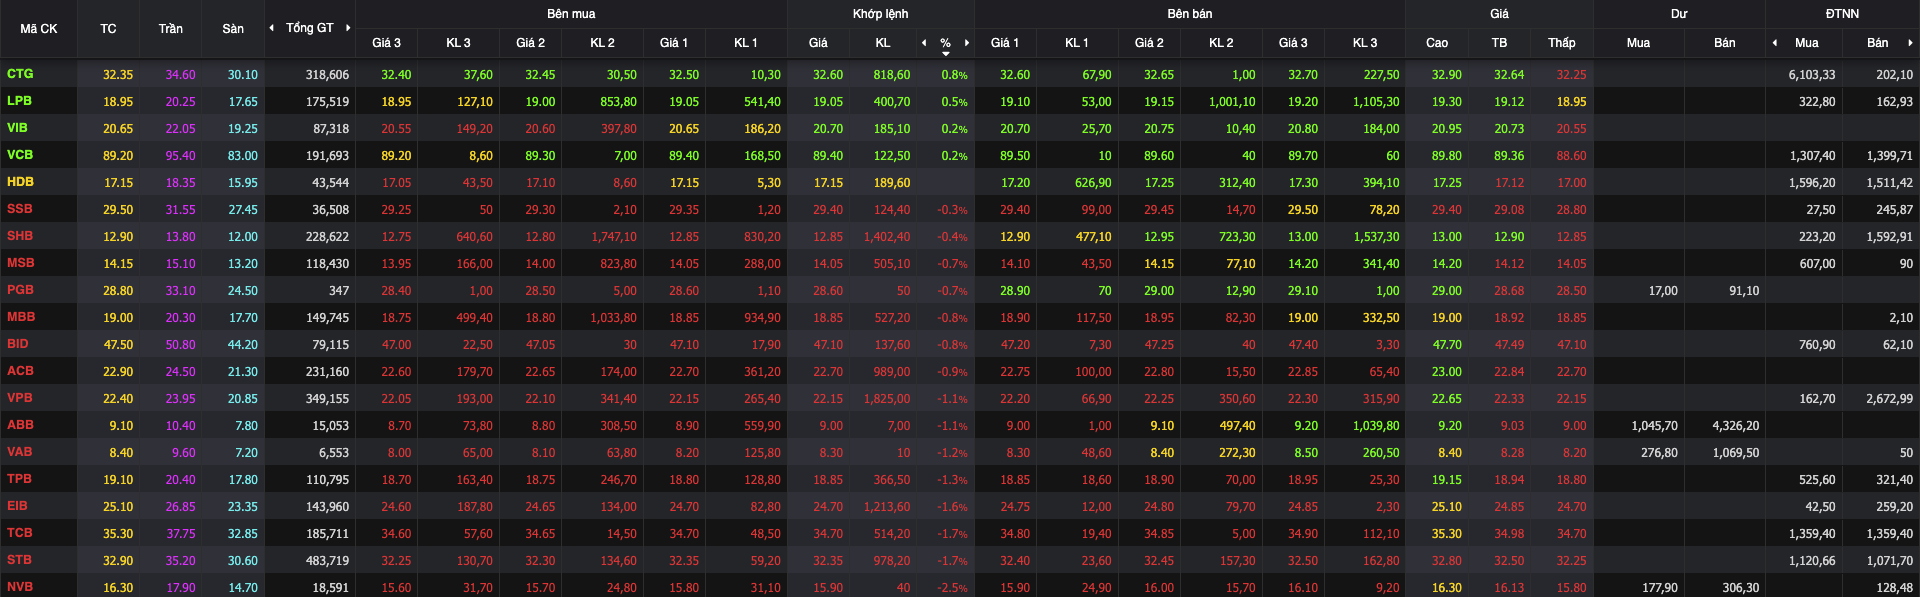Viewport: 1920px width, 597px height.
Task: Click the Dư Bán column header
Action: coord(1725,43)
